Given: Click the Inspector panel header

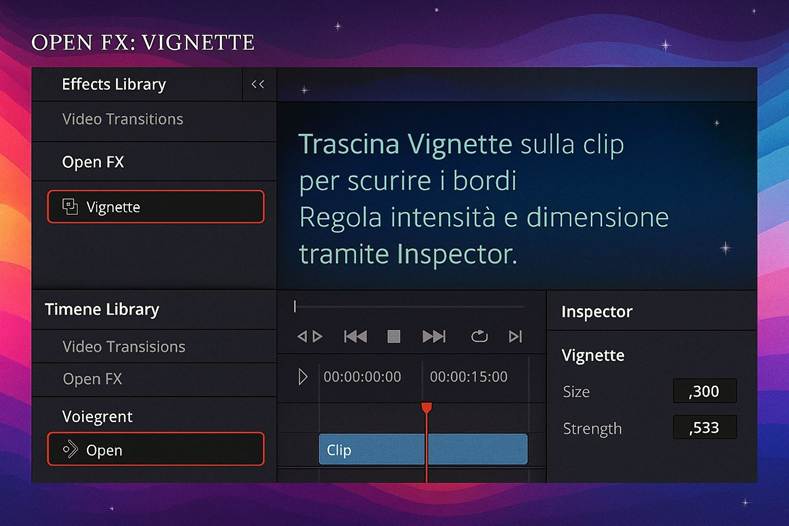Looking at the screenshot, I should [x=597, y=312].
